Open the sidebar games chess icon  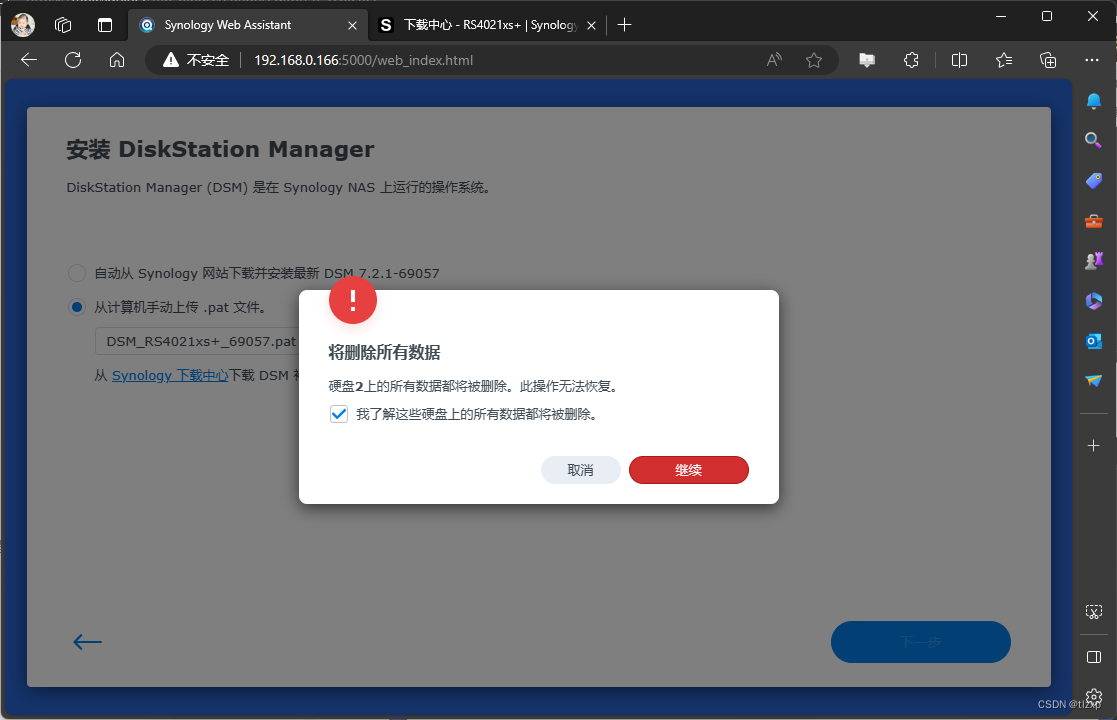coord(1093,261)
